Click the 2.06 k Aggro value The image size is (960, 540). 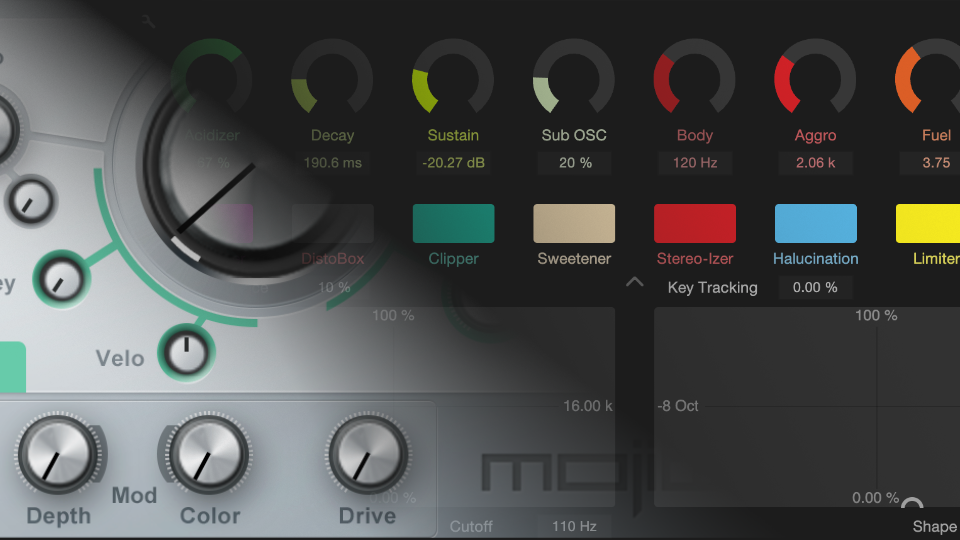pyautogui.click(x=816, y=163)
